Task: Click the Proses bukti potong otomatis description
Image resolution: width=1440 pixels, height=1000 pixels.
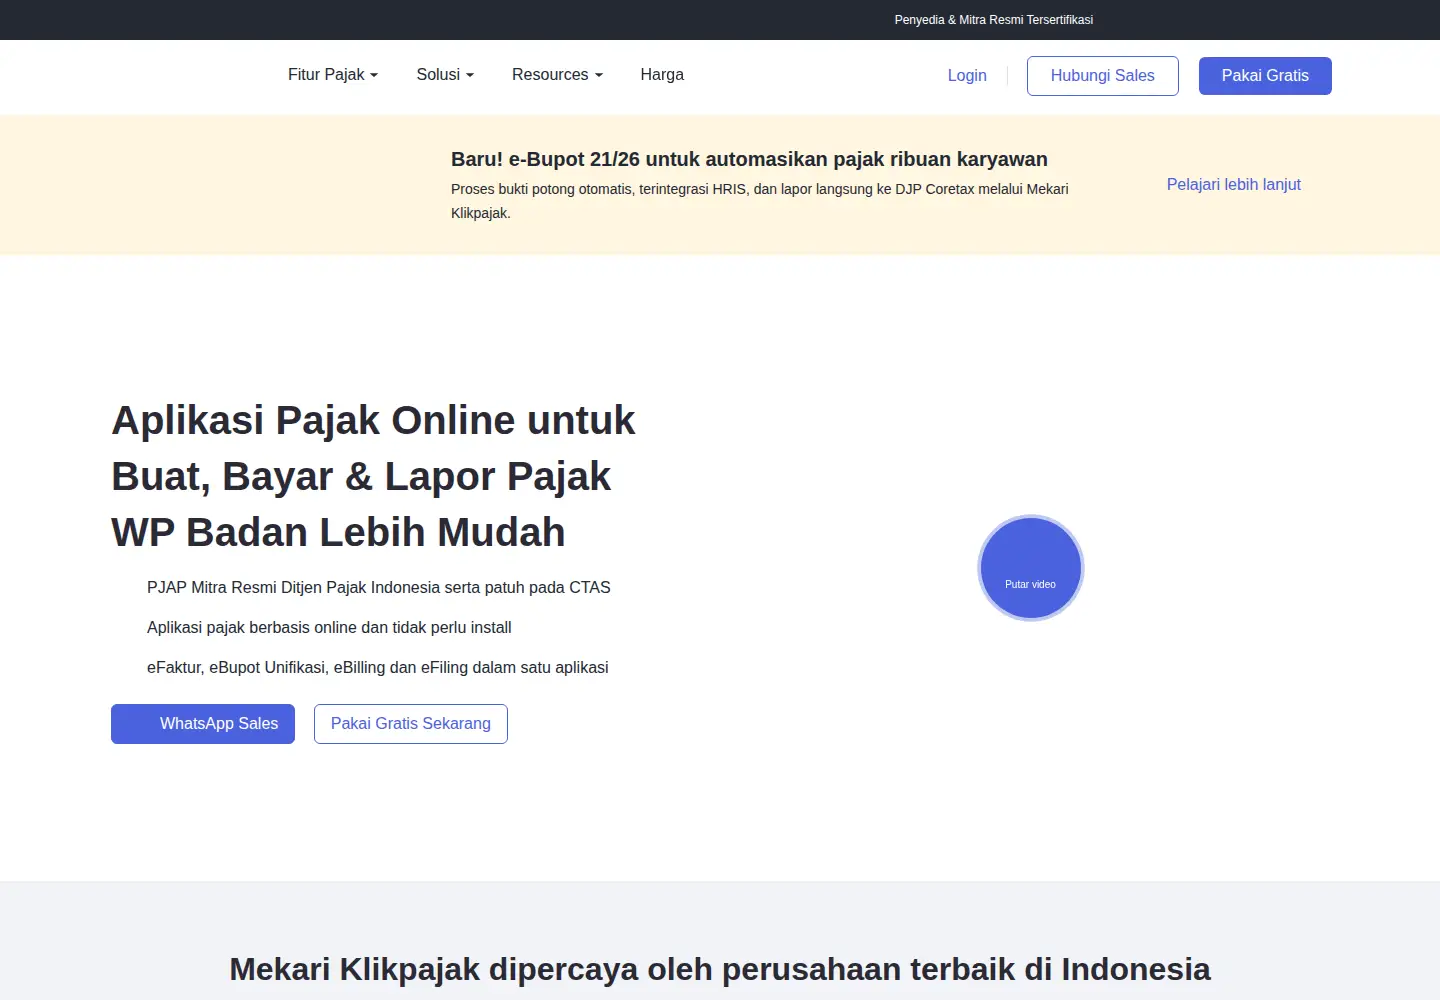Action: tap(760, 201)
